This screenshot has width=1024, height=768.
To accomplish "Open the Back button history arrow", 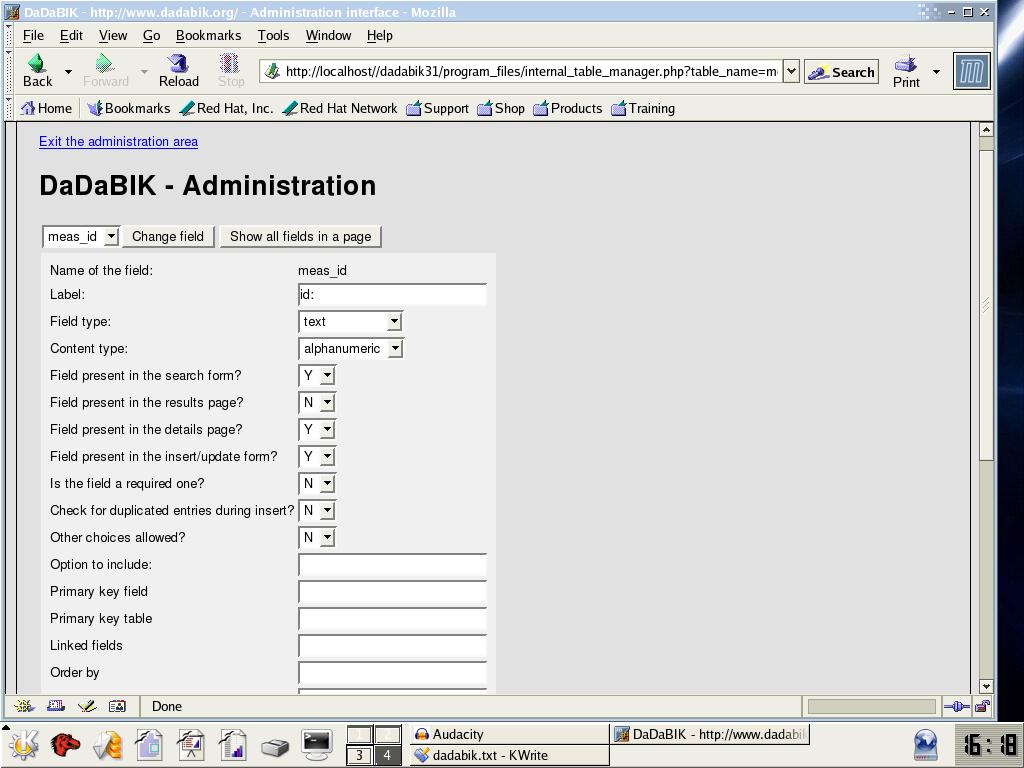I will [68, 71].
